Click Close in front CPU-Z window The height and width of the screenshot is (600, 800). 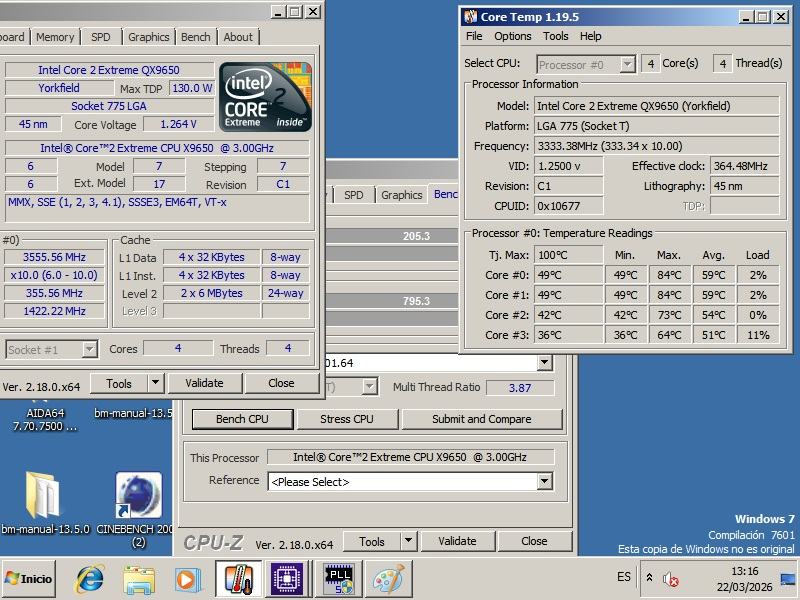[x=281, y=383]
